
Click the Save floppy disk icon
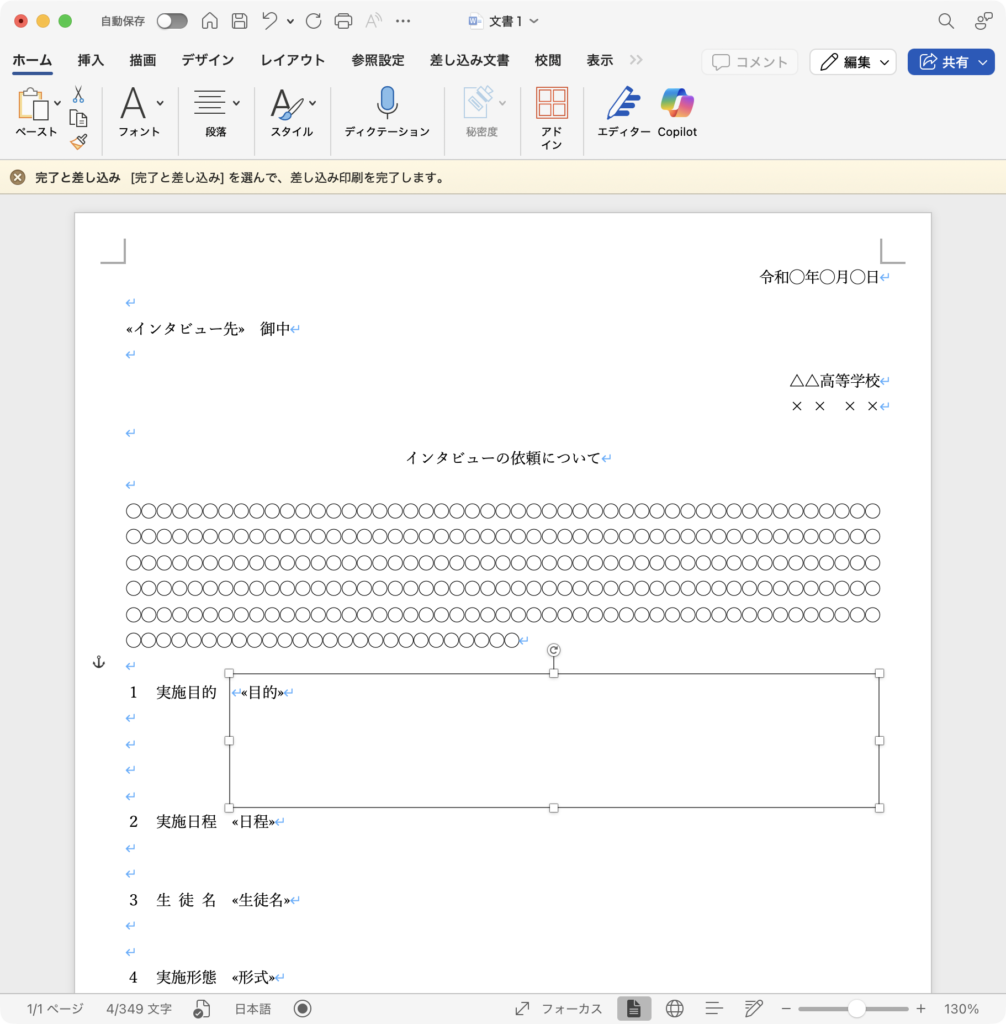pyautogui.click(x=239, y=21)
